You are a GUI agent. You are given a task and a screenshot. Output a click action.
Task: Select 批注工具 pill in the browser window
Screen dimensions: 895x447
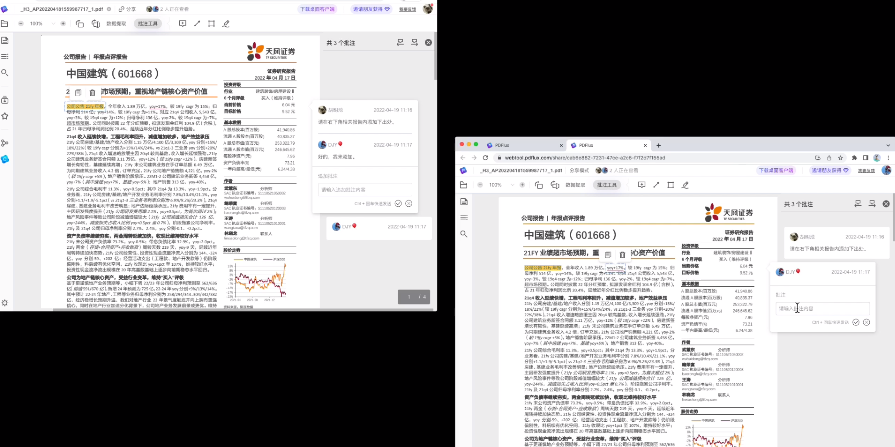click(607, 185)
